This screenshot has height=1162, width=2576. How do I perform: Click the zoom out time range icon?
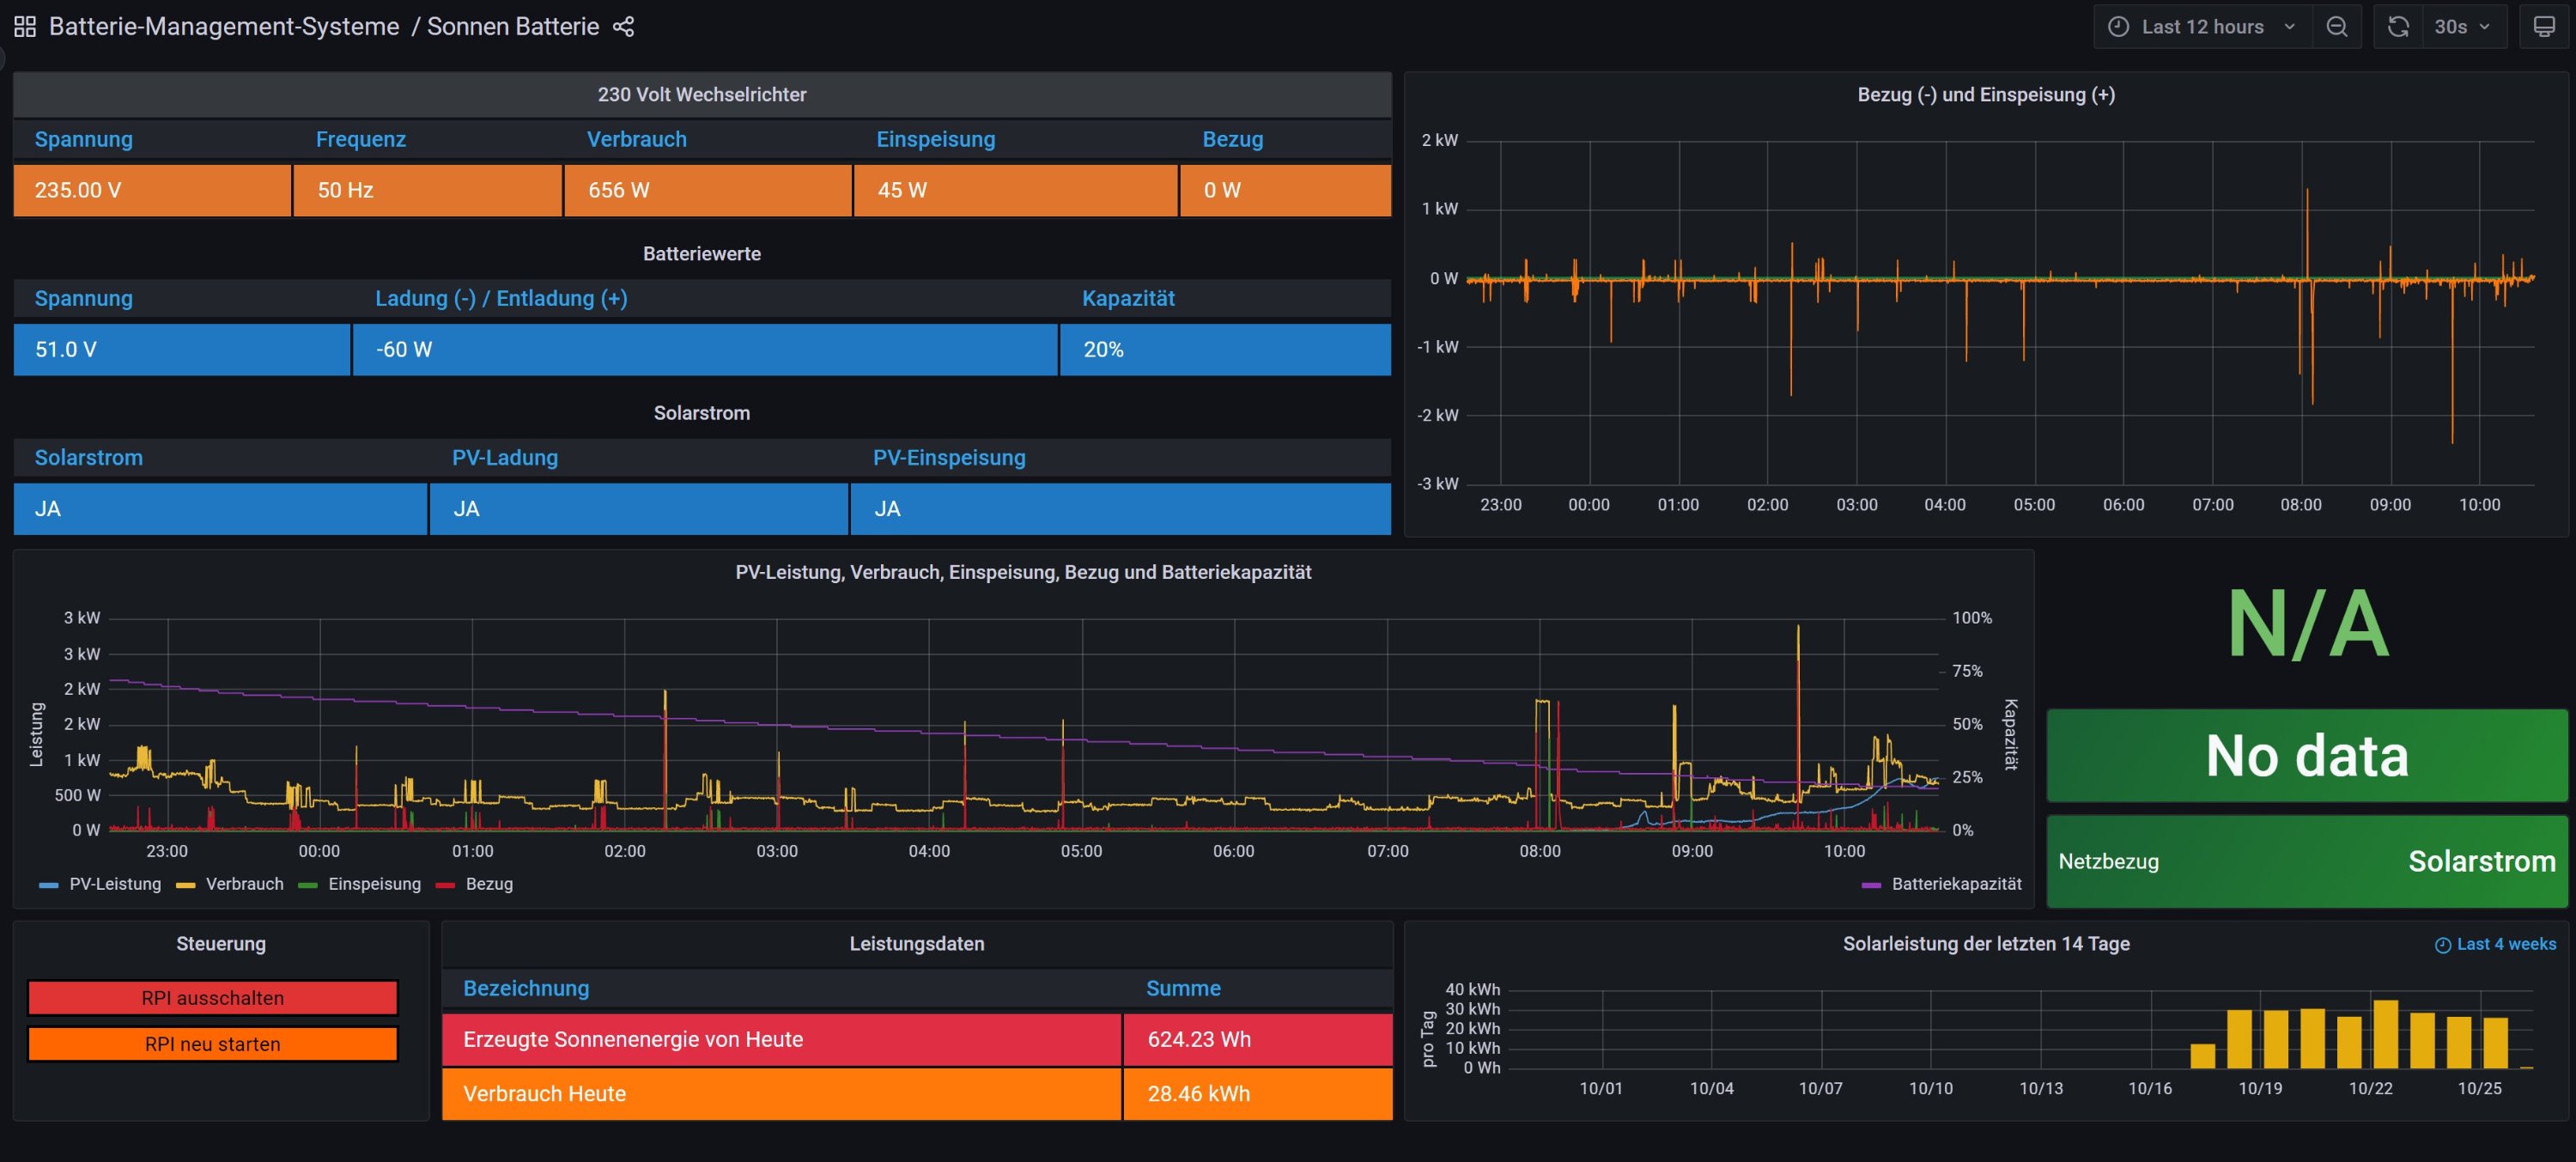pyautogui.click(x=2336, y=27)
